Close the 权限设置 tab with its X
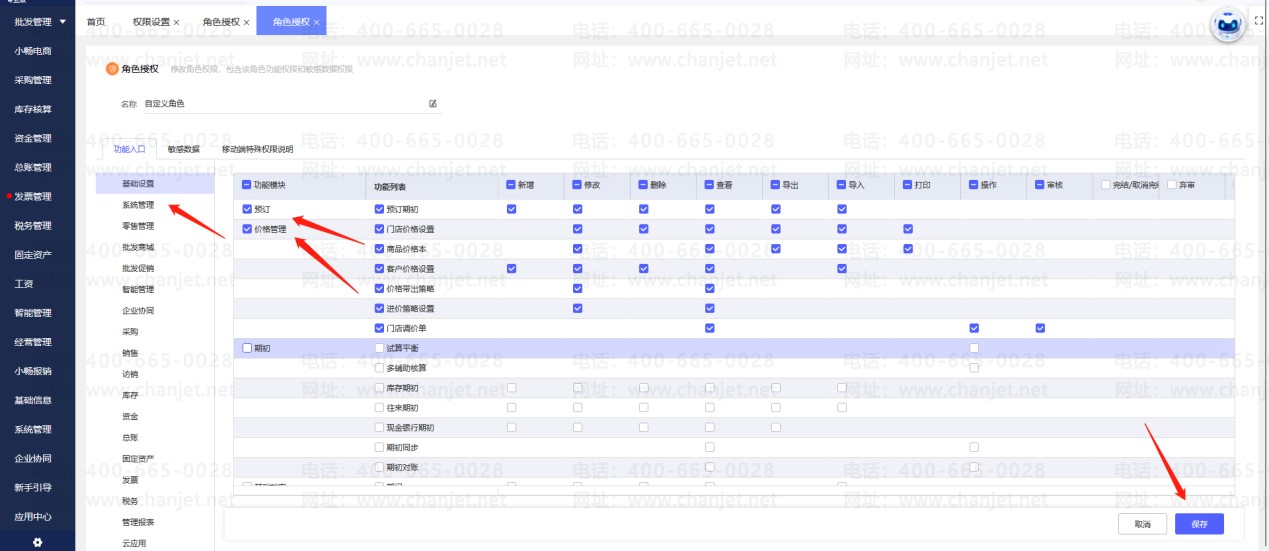 [177, 22]
